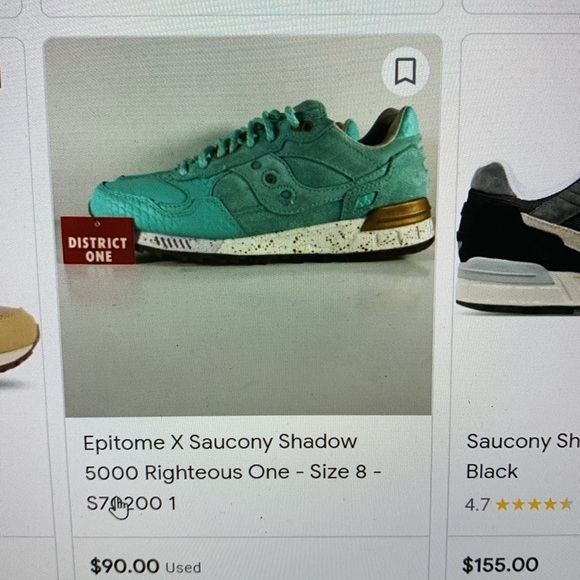Click the gold heel of the teal shoe

(396, 214)
